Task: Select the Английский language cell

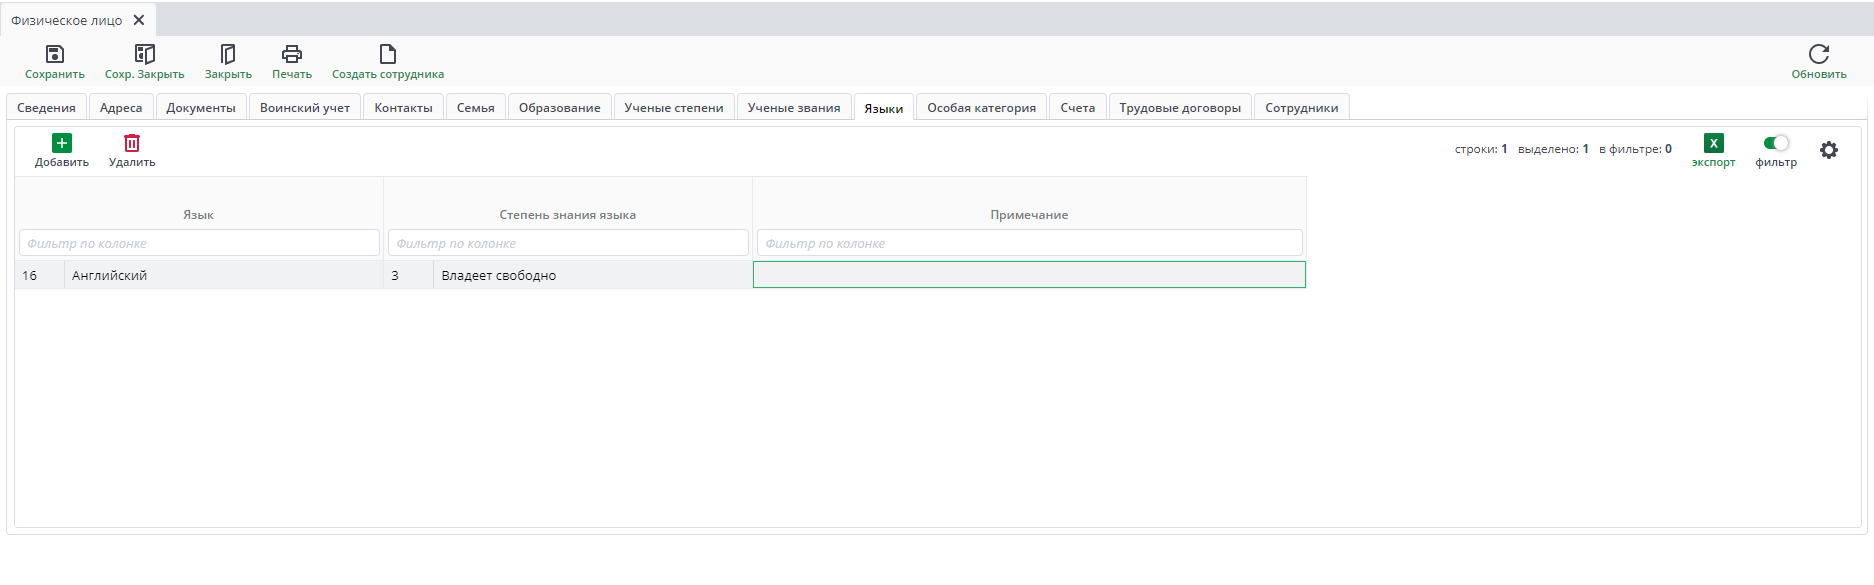Action: point(222,275)
